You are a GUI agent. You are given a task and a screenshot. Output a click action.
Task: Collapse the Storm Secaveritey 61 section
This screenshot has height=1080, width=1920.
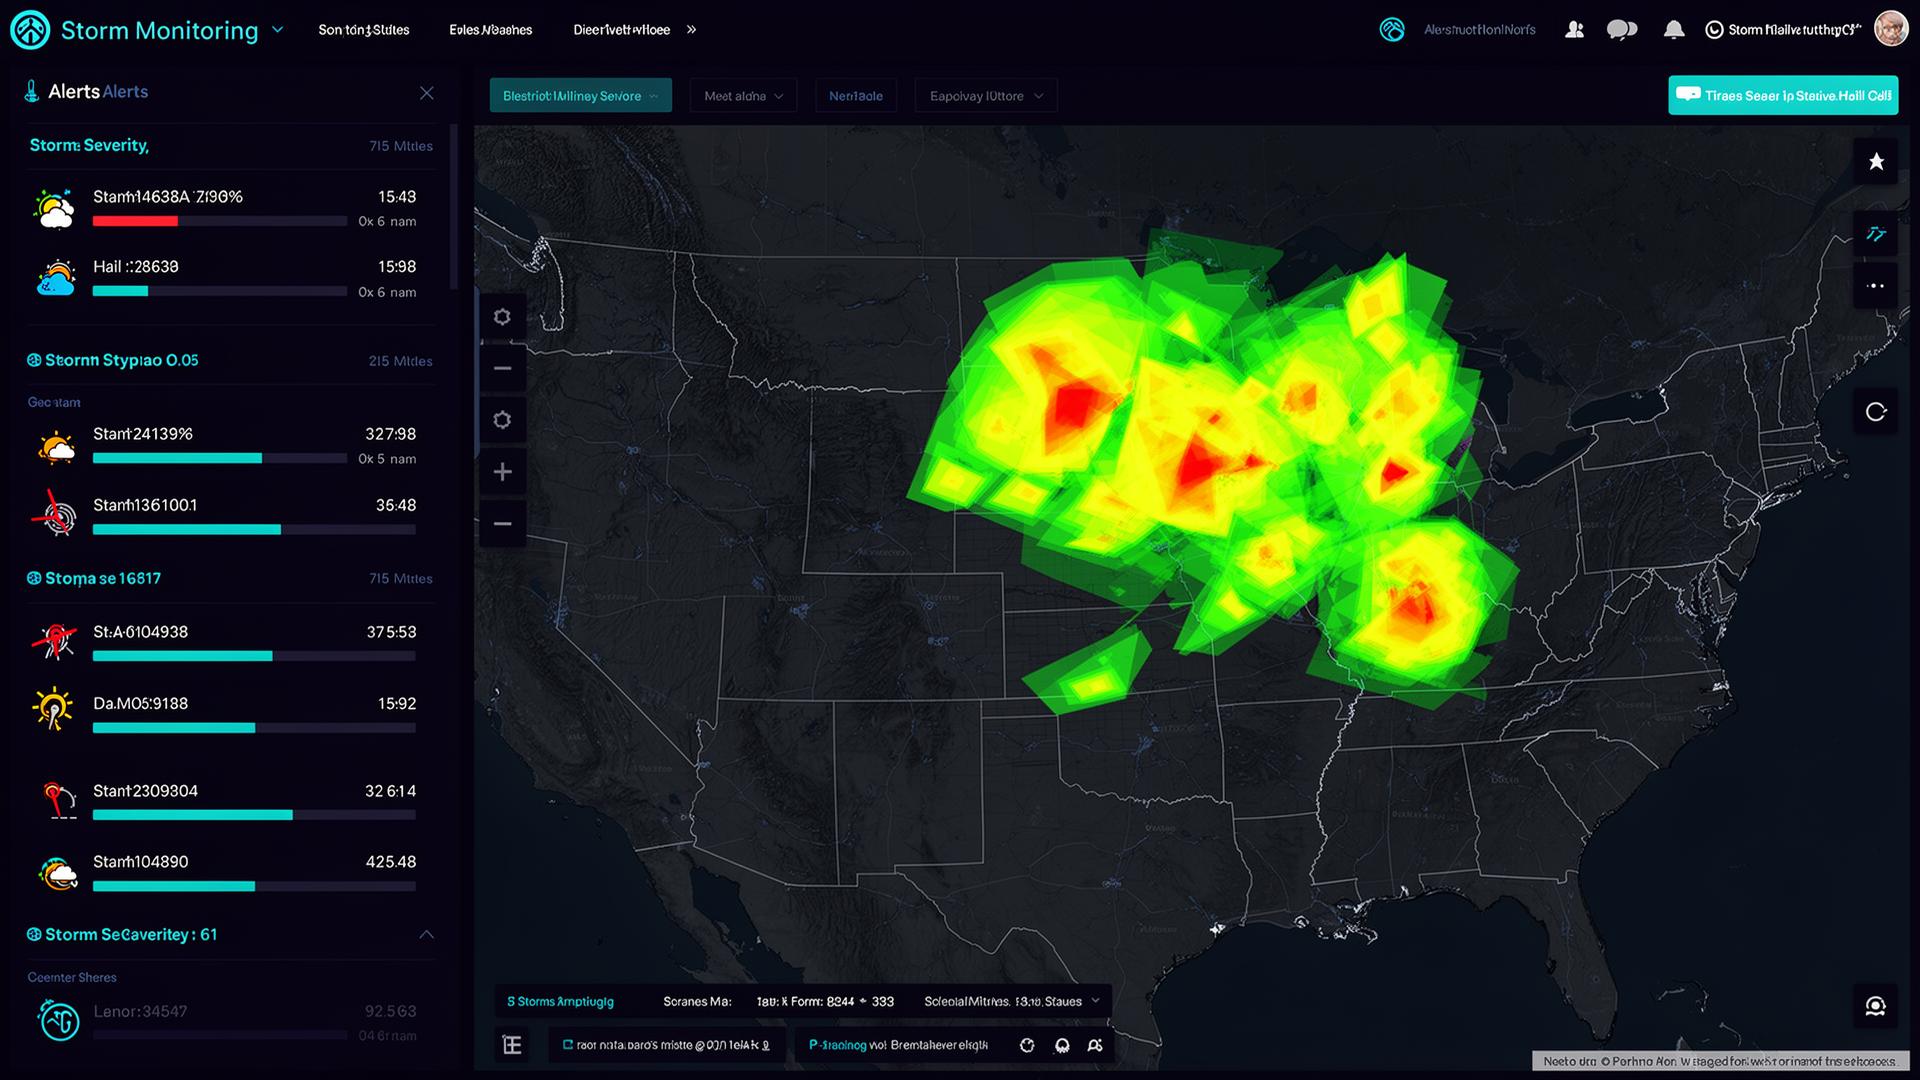click(427, 934)
